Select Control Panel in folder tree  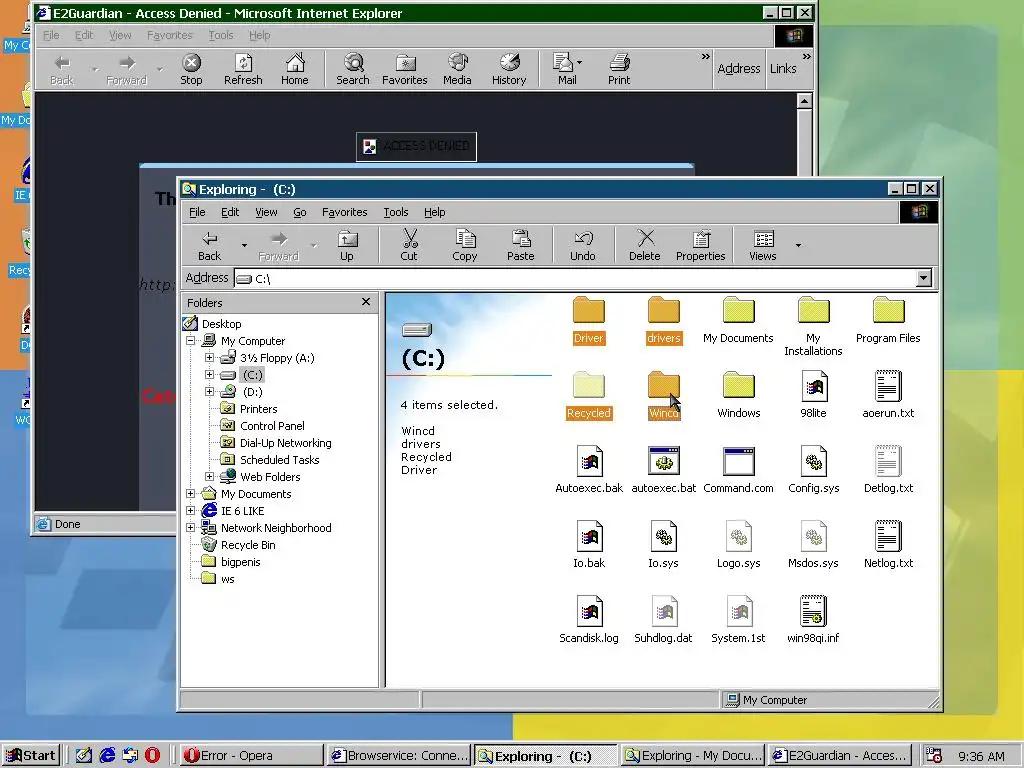tap(272, 426)
